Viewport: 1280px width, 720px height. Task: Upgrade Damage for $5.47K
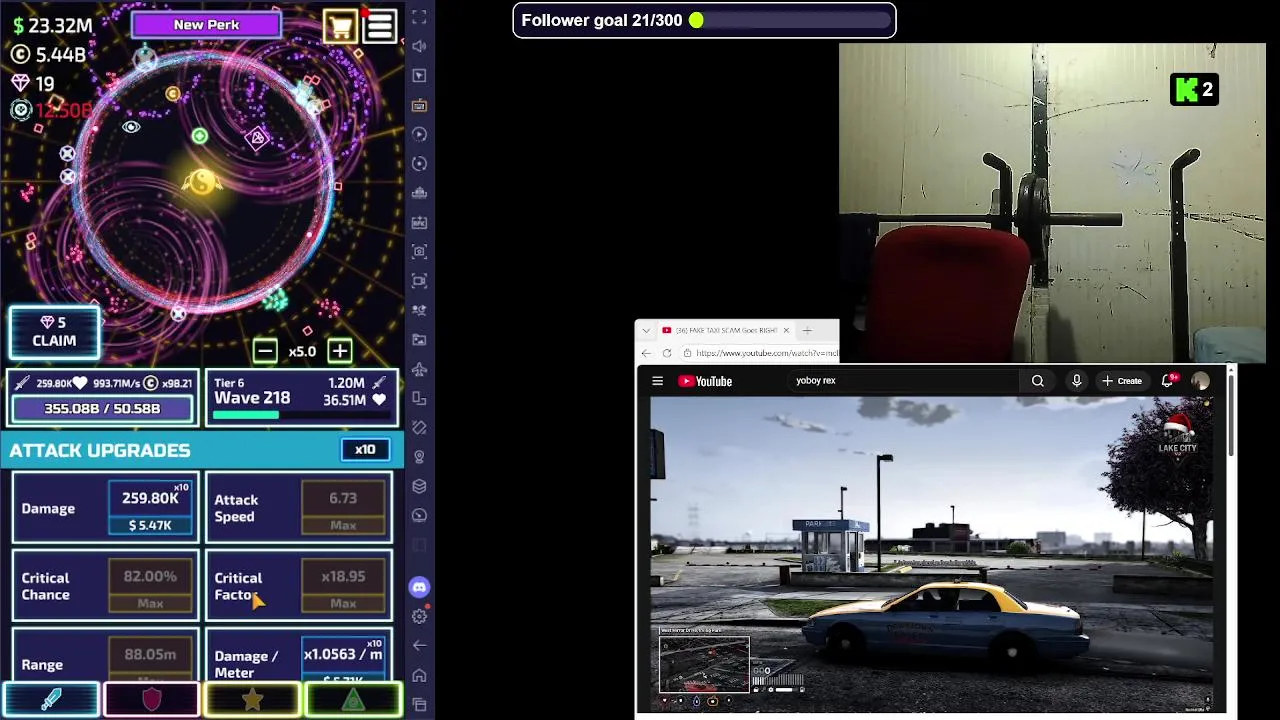[150, 508]
